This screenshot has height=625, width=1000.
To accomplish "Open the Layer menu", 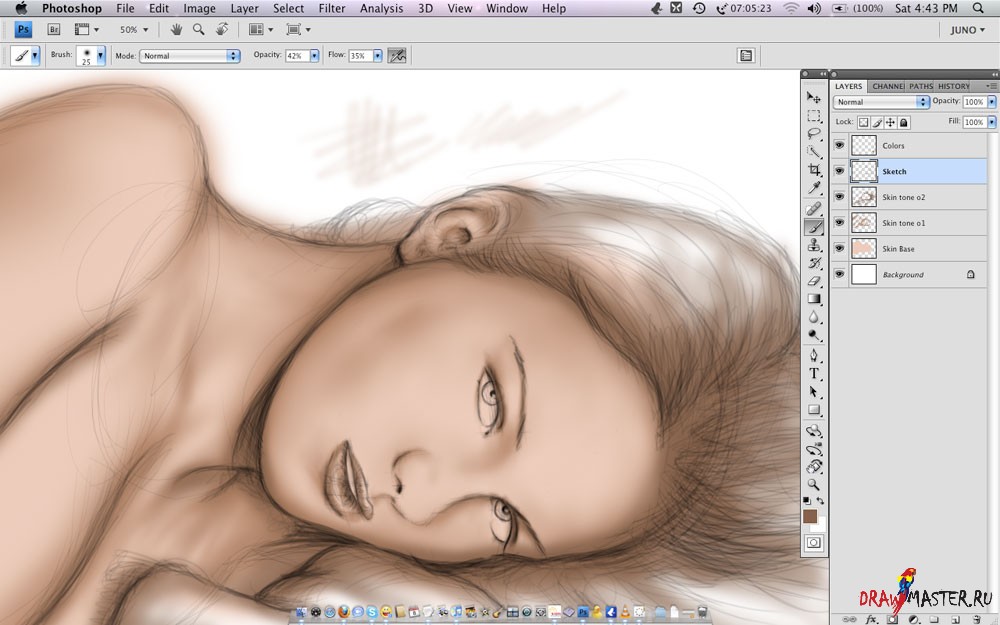I will (x=244, y=8).
